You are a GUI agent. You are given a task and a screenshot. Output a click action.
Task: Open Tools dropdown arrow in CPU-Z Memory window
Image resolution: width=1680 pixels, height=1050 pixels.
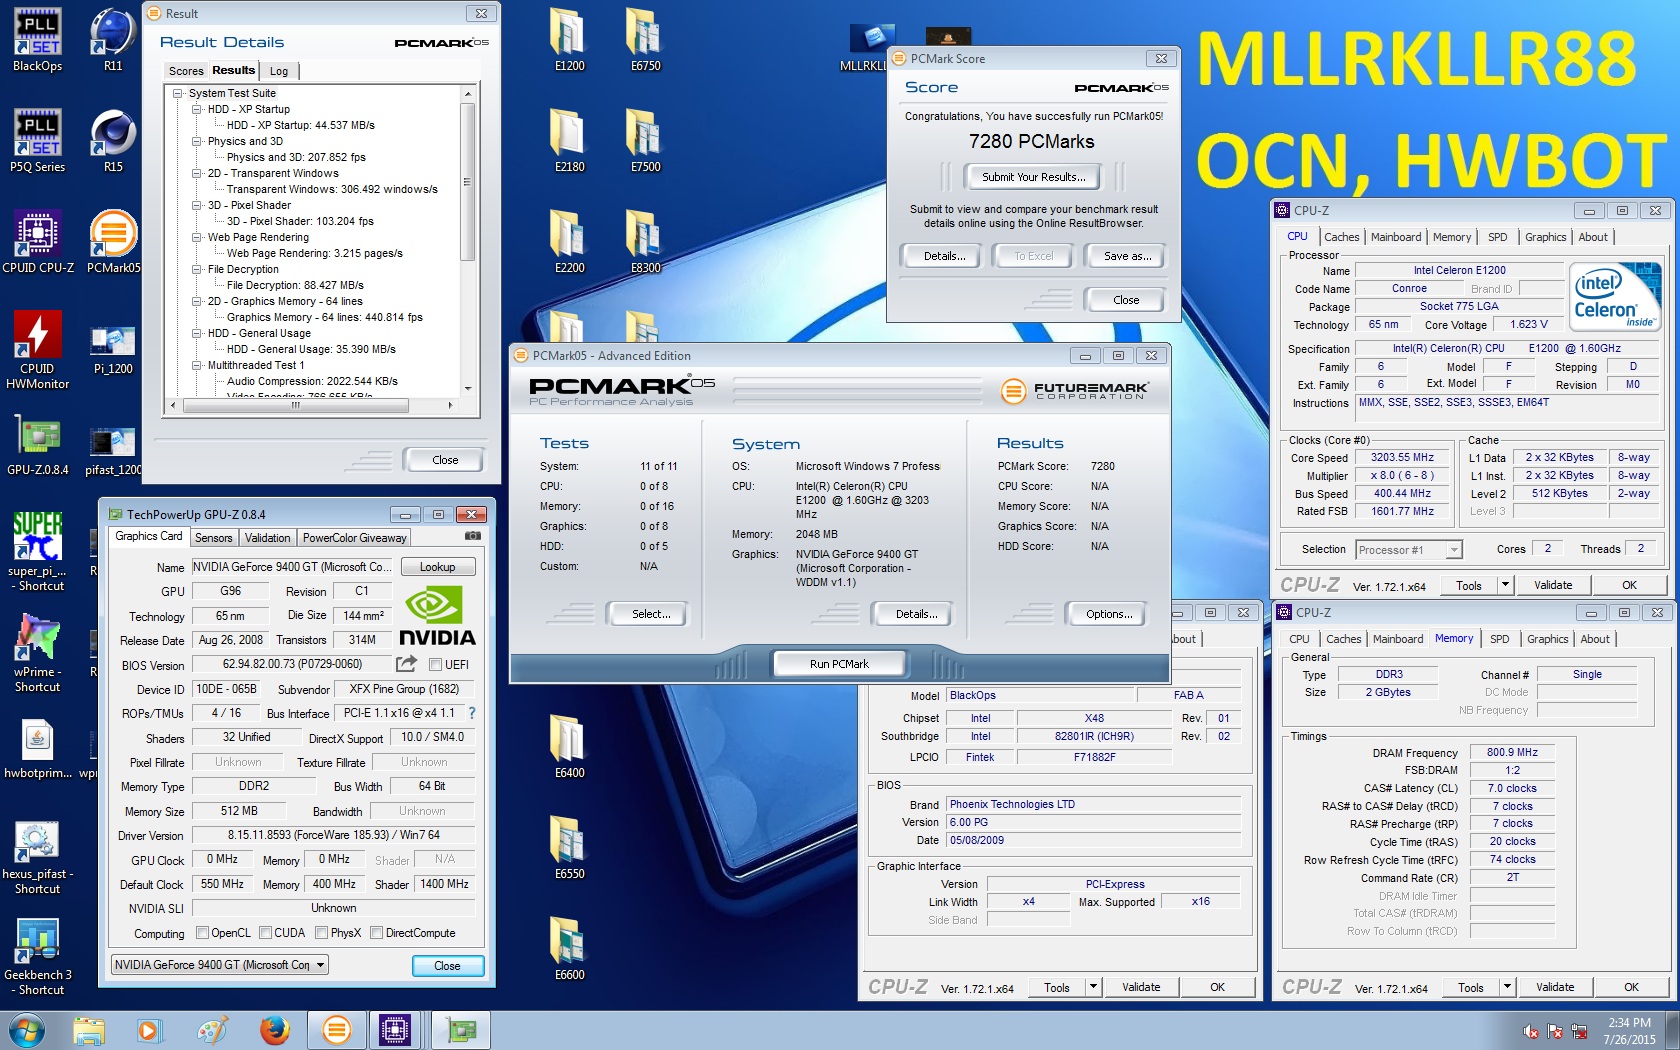(x=1507, y=987)
